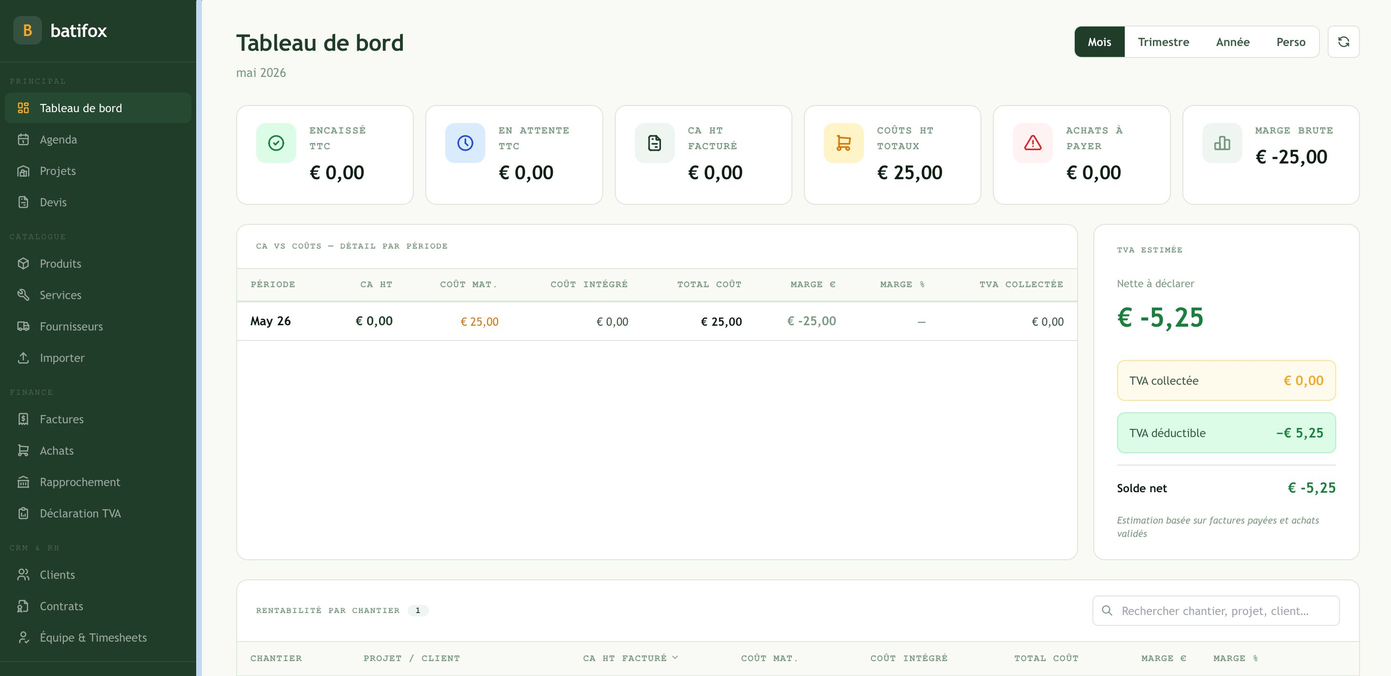Viewport: 1391px width, 676px height.
Task: Click the Équipe & Timesheets person icon
Action: [x=23, y=638]
